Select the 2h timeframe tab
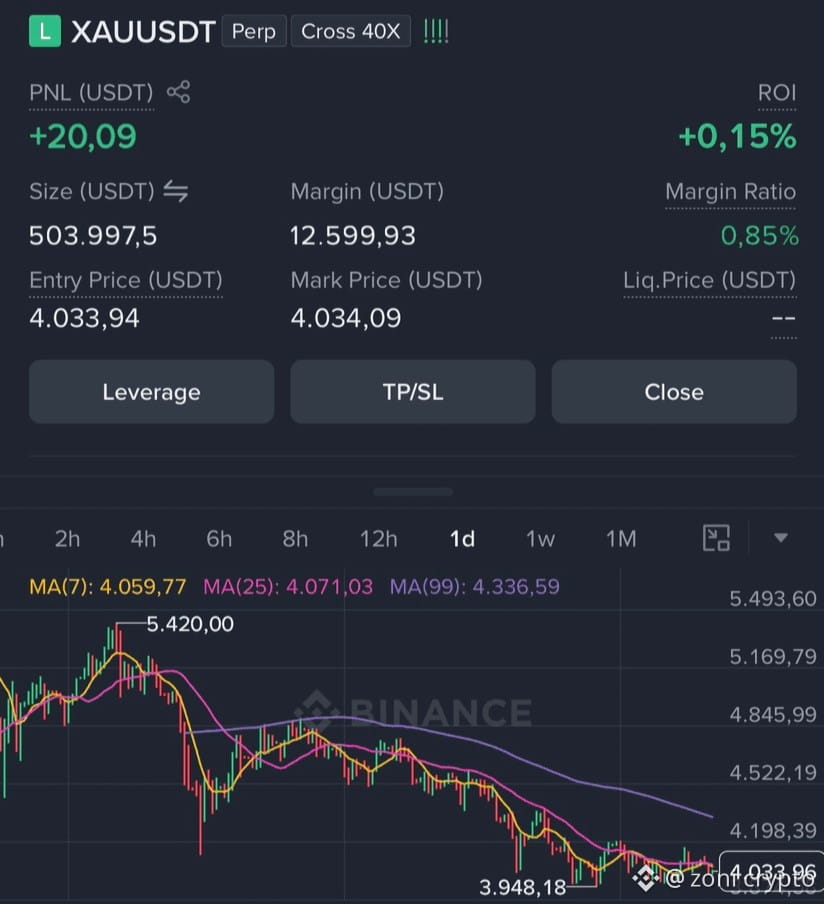The height and width of the screenshot is (904, 824). pos(67,539)
